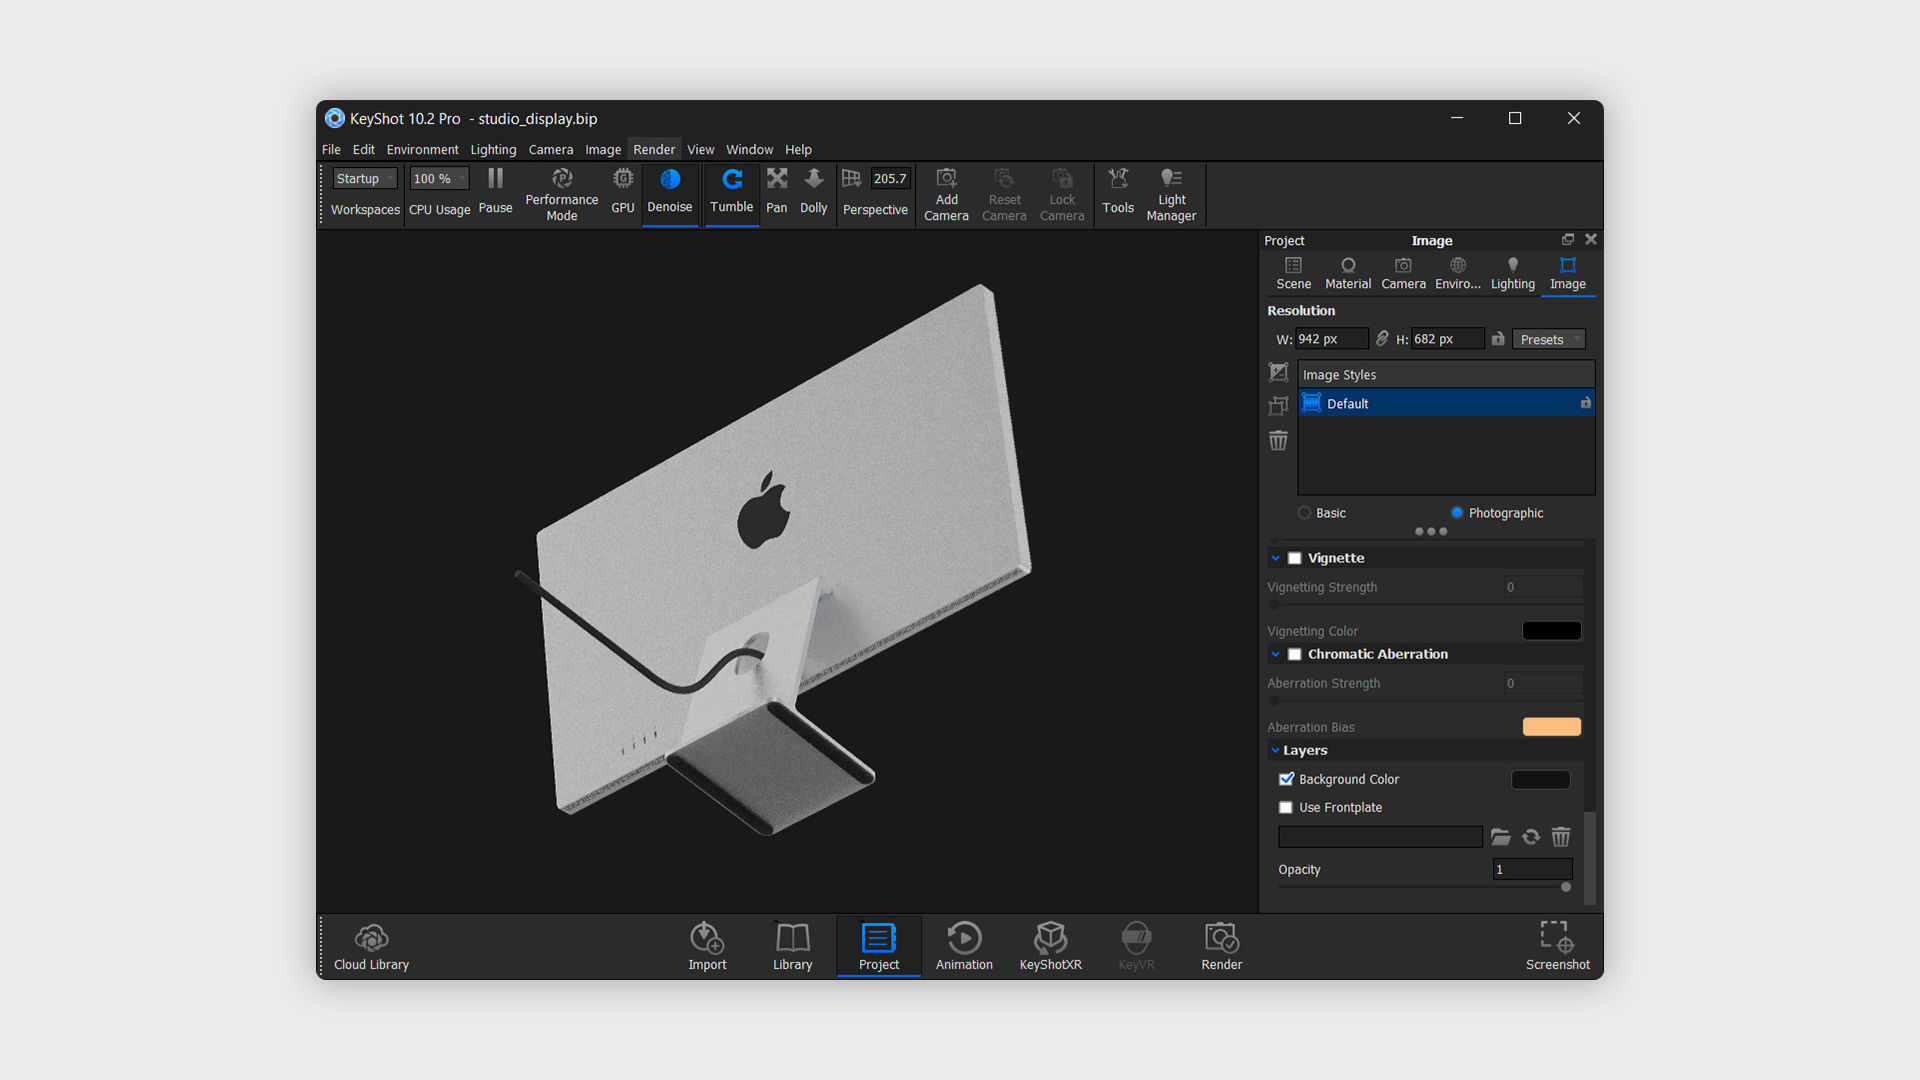Open the Window menu
This screenshot has height=1080, width=1920.
point(749,150)
